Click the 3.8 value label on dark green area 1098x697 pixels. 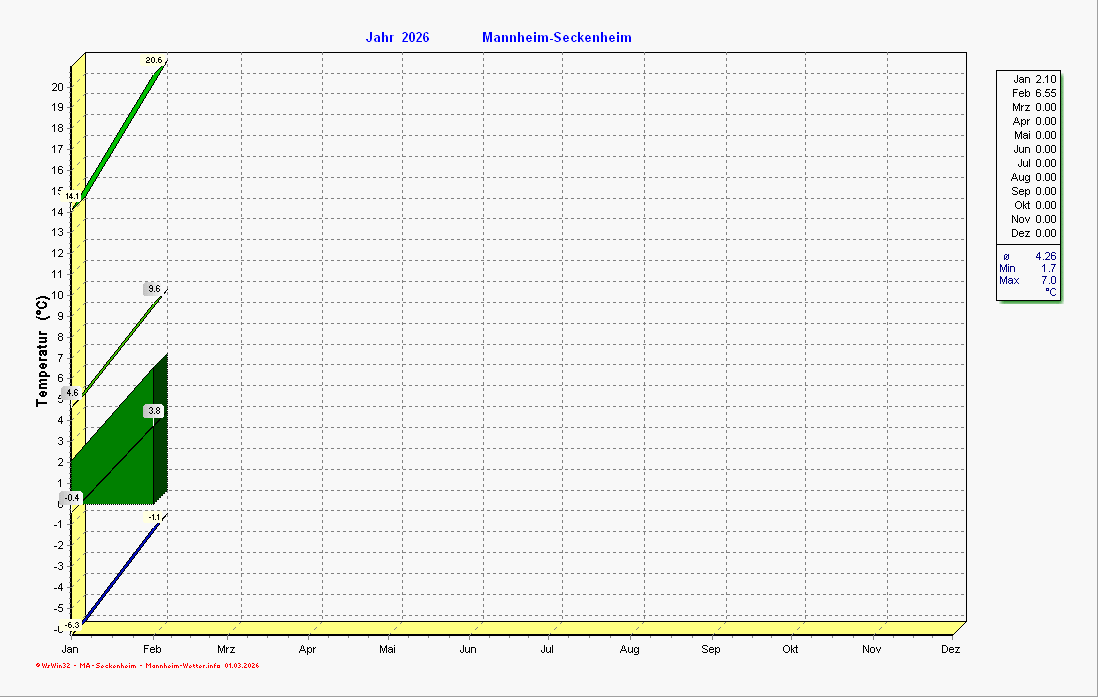[x=153, y=411]
